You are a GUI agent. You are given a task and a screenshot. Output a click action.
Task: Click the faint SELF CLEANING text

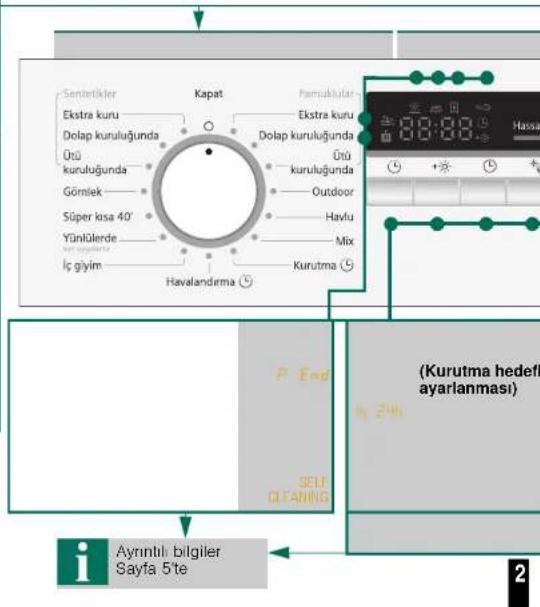[x=298, y=489]
